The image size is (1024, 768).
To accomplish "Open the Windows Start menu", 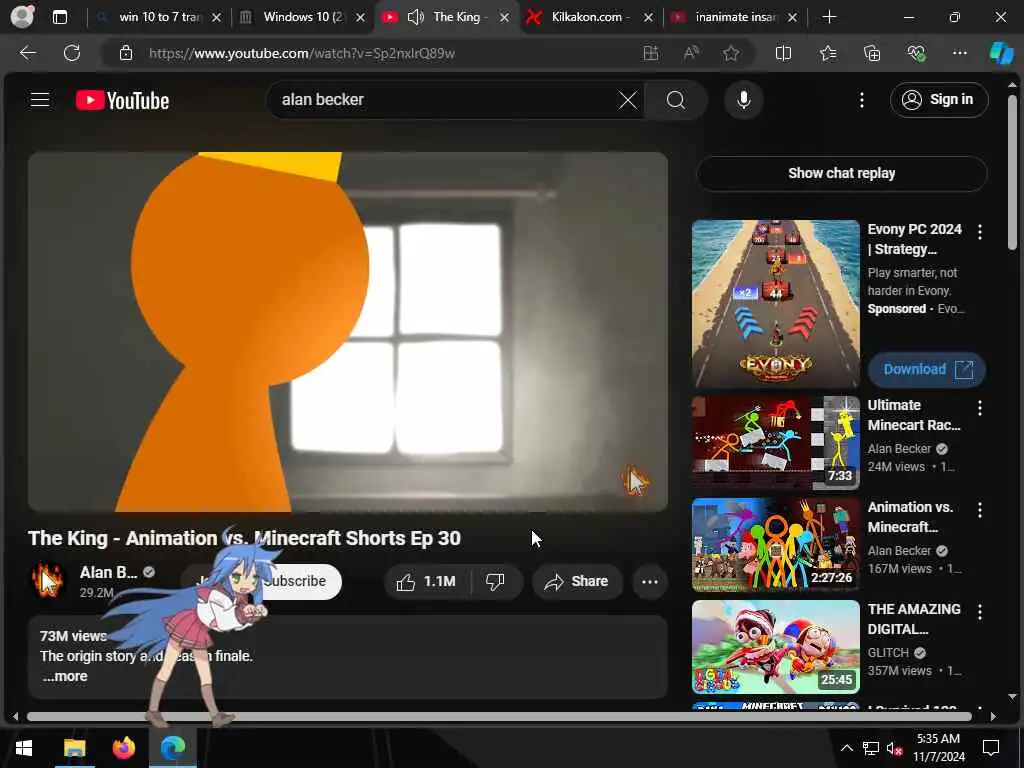I will pyautogui.click(x=24, y=748).
